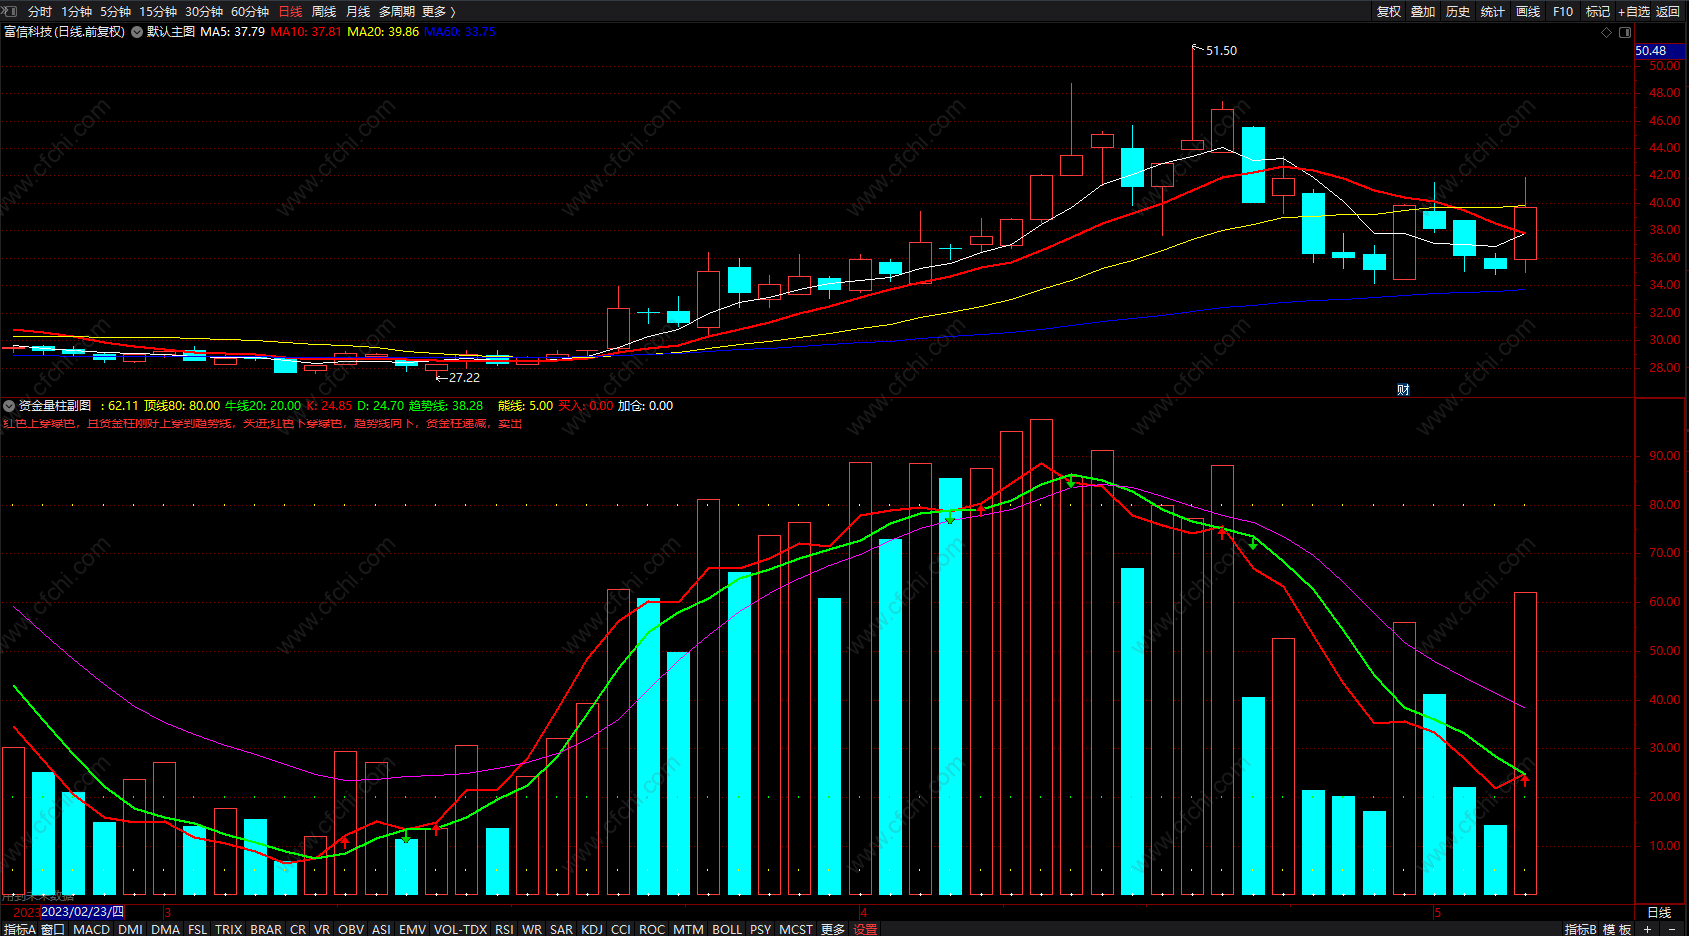Switch to the 5分钟 period tab
This screenshot has width=1689, height=936.
[115, 11]
